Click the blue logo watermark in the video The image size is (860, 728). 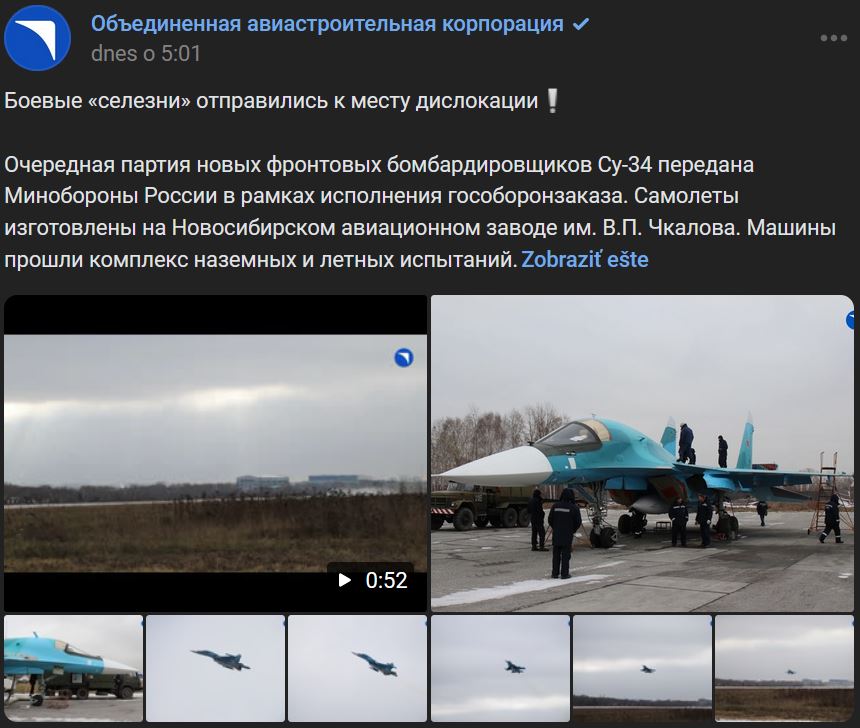pyautogui.click(x=404, y=358)
